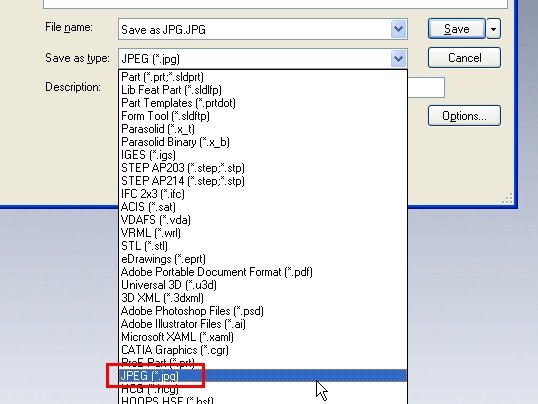Screen dimensions: 538x404
Task: Select 3D XML (*.3dxml) format
Action: point(263,298)
